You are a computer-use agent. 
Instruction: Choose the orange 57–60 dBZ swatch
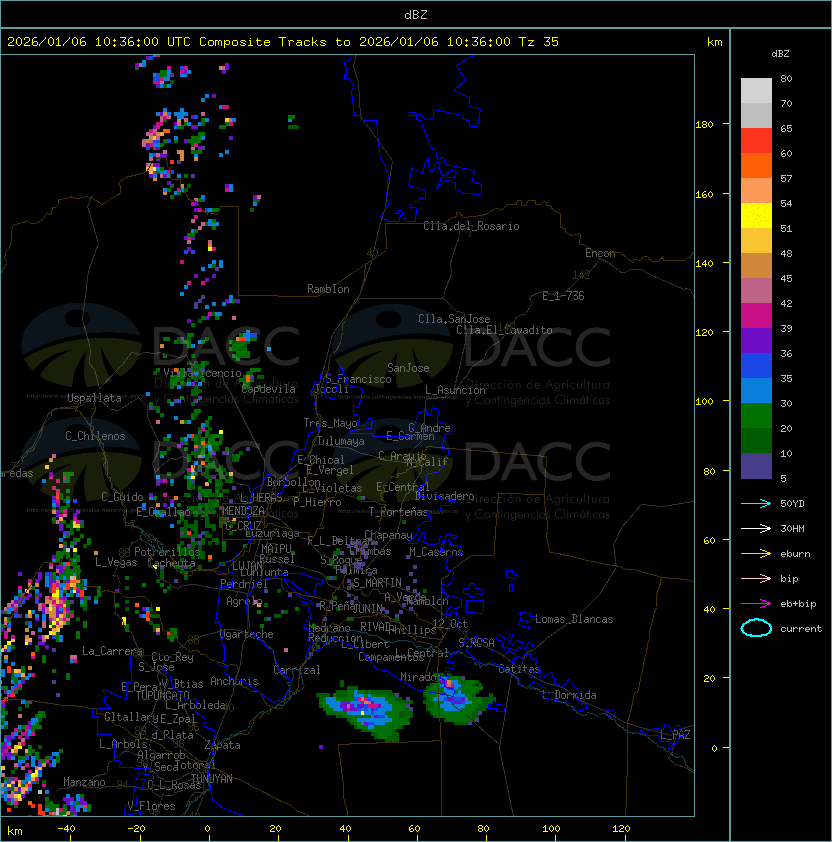point(756,165)
